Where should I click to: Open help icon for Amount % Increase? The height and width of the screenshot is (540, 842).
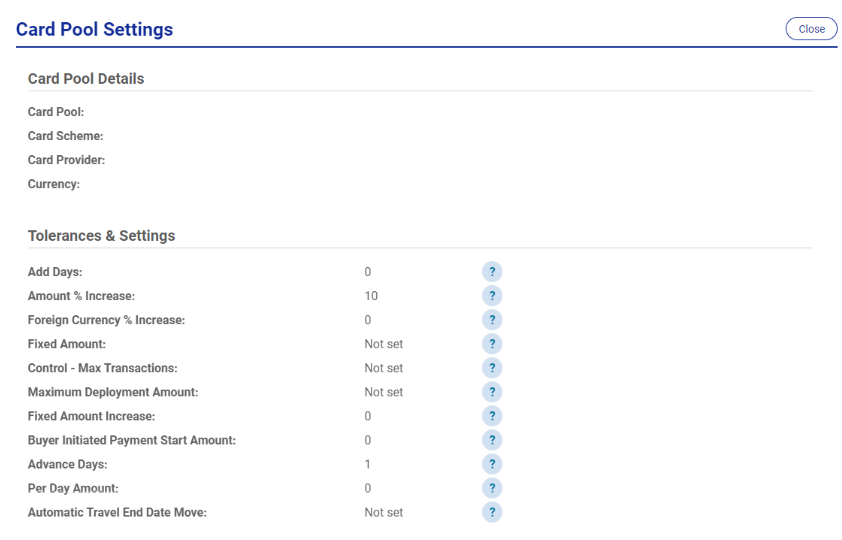(x=492, y=296)
